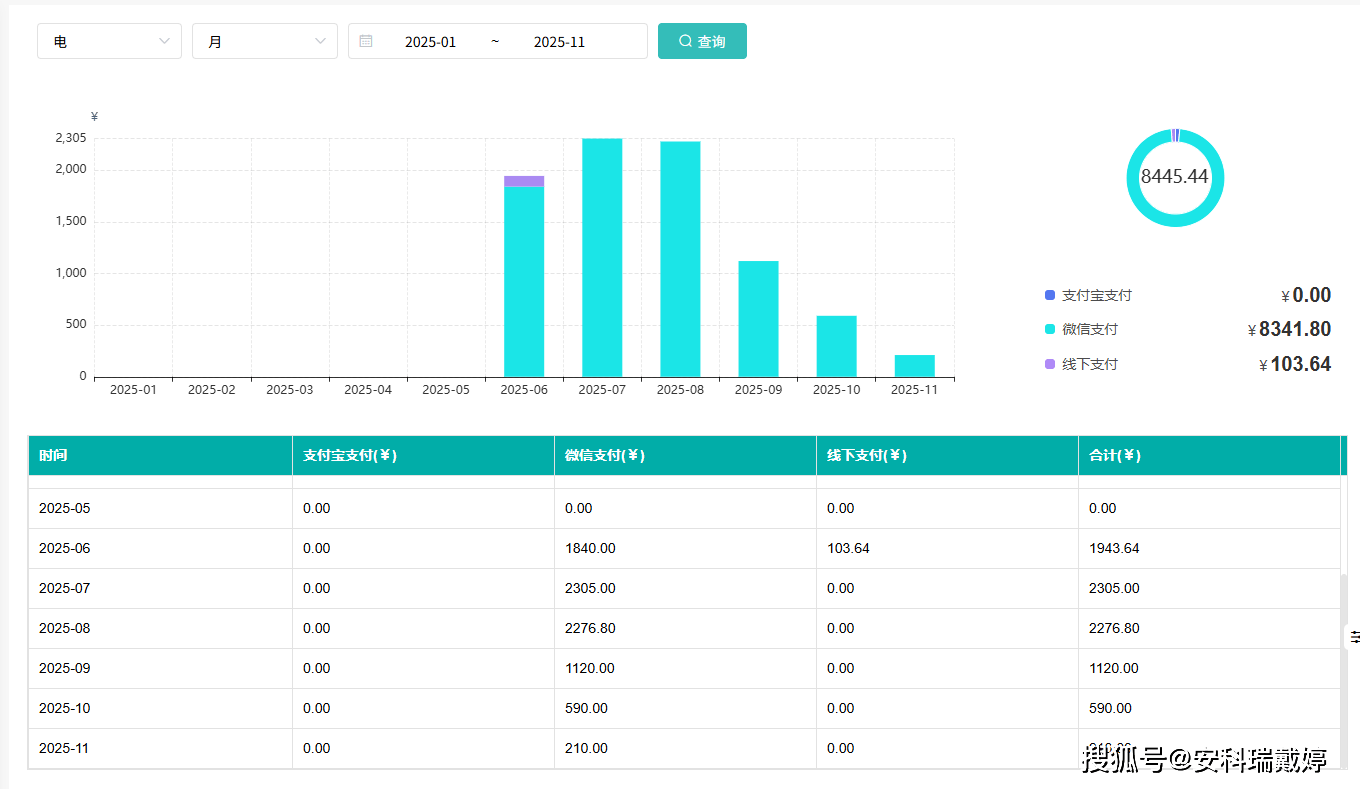The height and width of the screenshot is (789, 1360).
Task: Click the 2025-06 x-axis label
Action: point(524,389)
